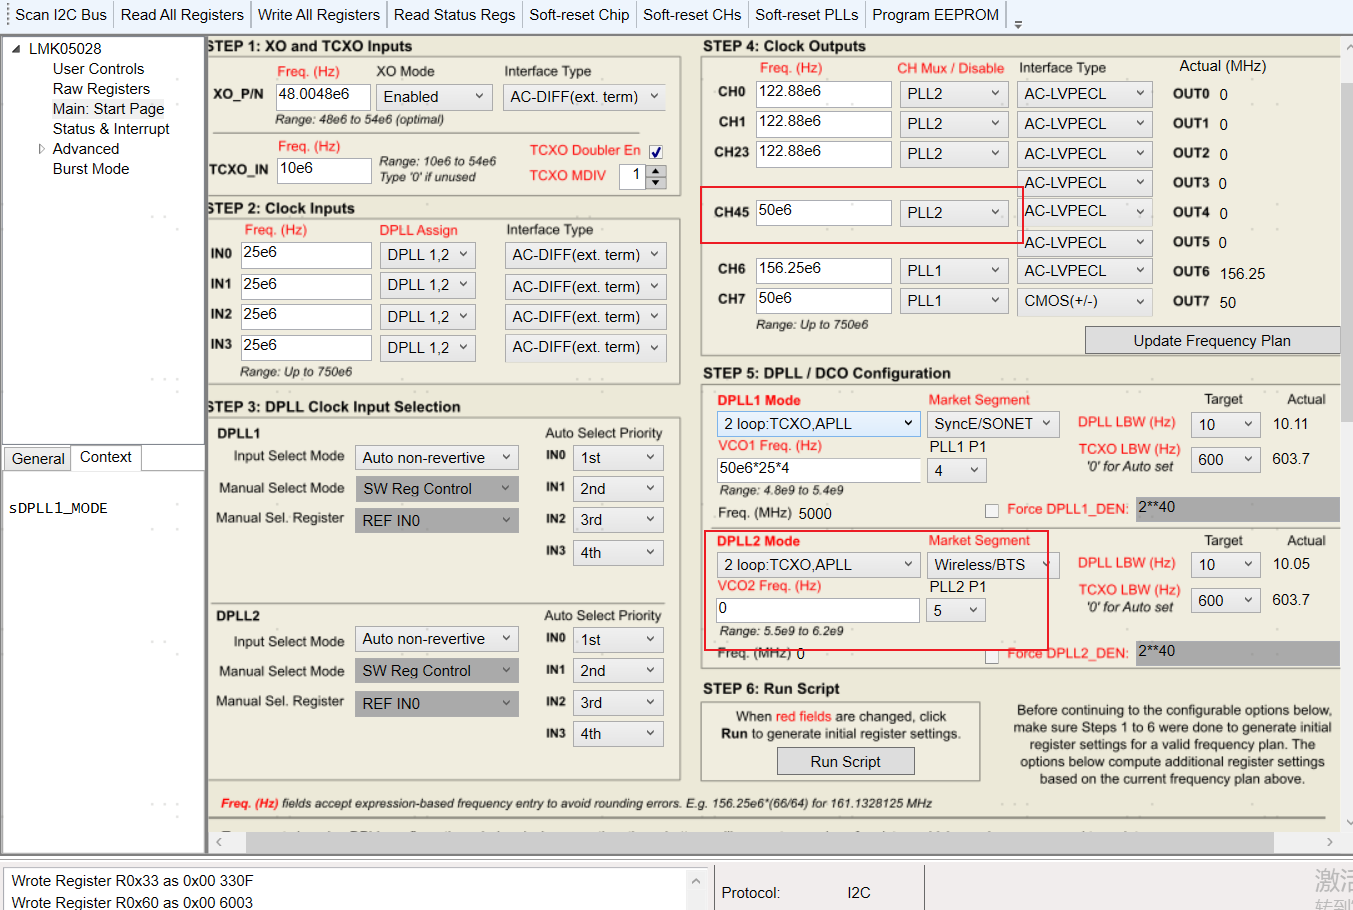
Task: Click Soft-reset CHs
Action: point(692,15)
